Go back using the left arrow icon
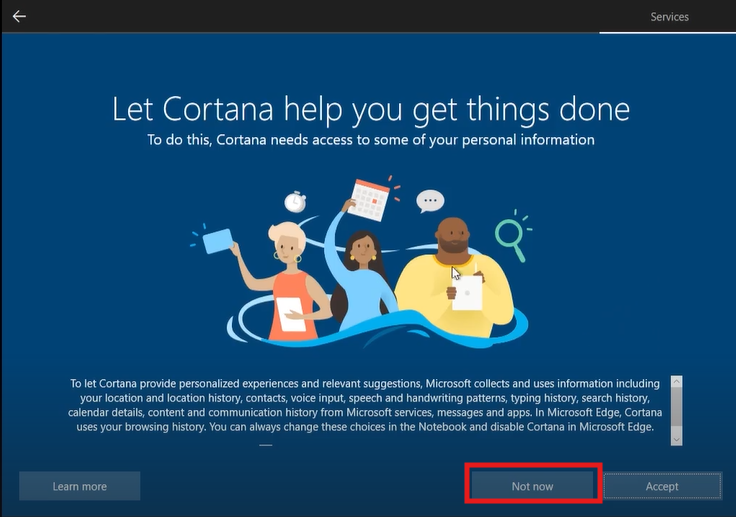Viewport: 736px width, 517px height. [x=19, y=16]
